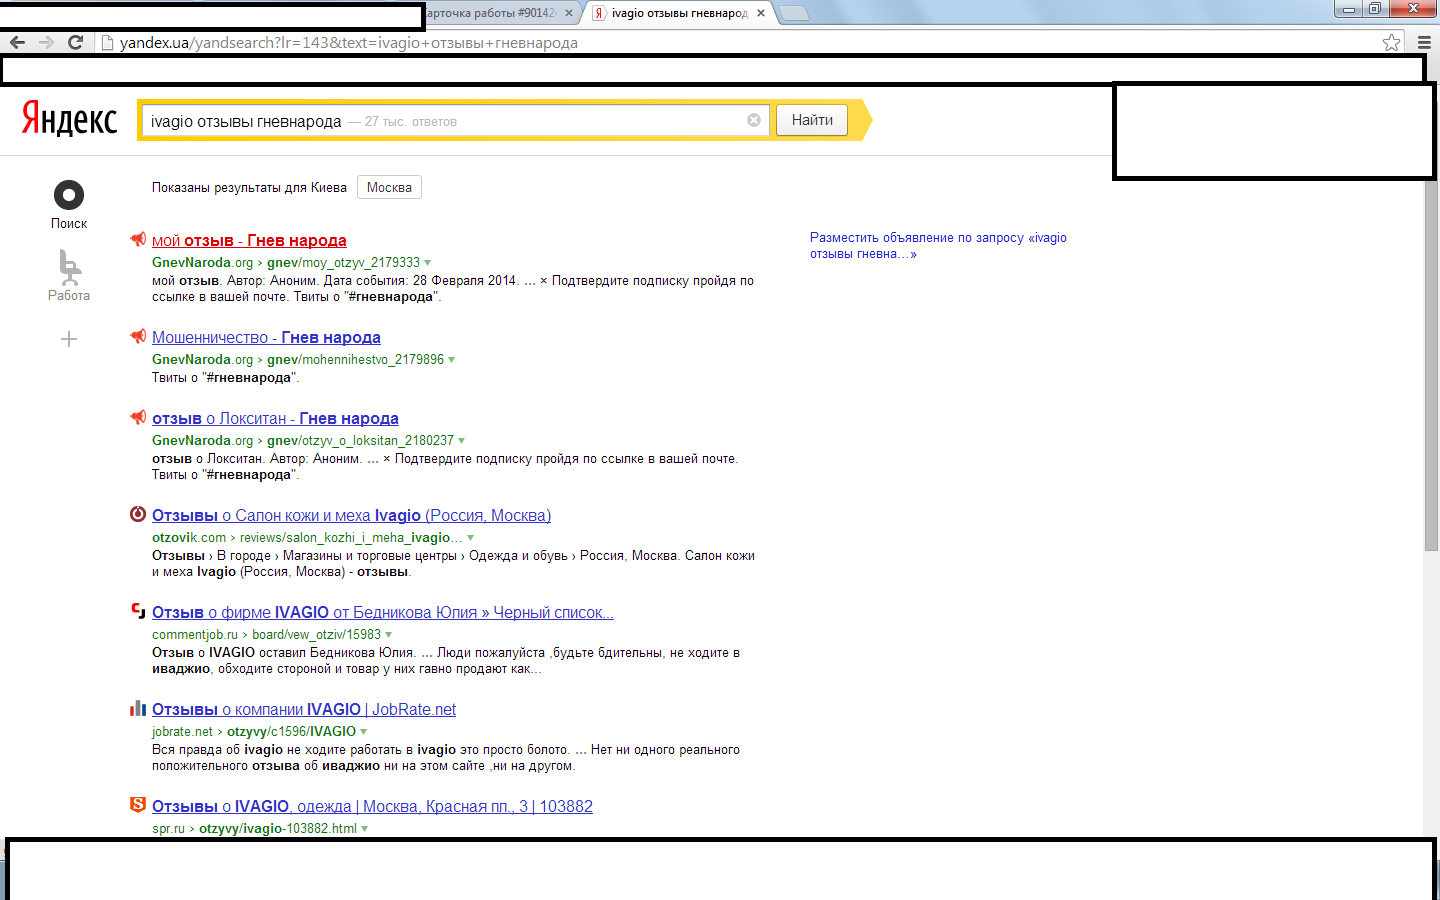Screen dimensions: 1440x900
Task: Click the spr.ru favicon beside IVAGIO одежда
Action: [138, 805]
